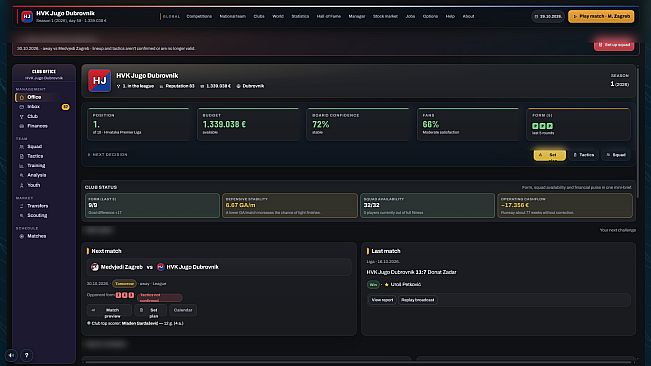Screen dimensions: 651x366
Task: Go to Squad in the Team section
Action: (34, 146)
